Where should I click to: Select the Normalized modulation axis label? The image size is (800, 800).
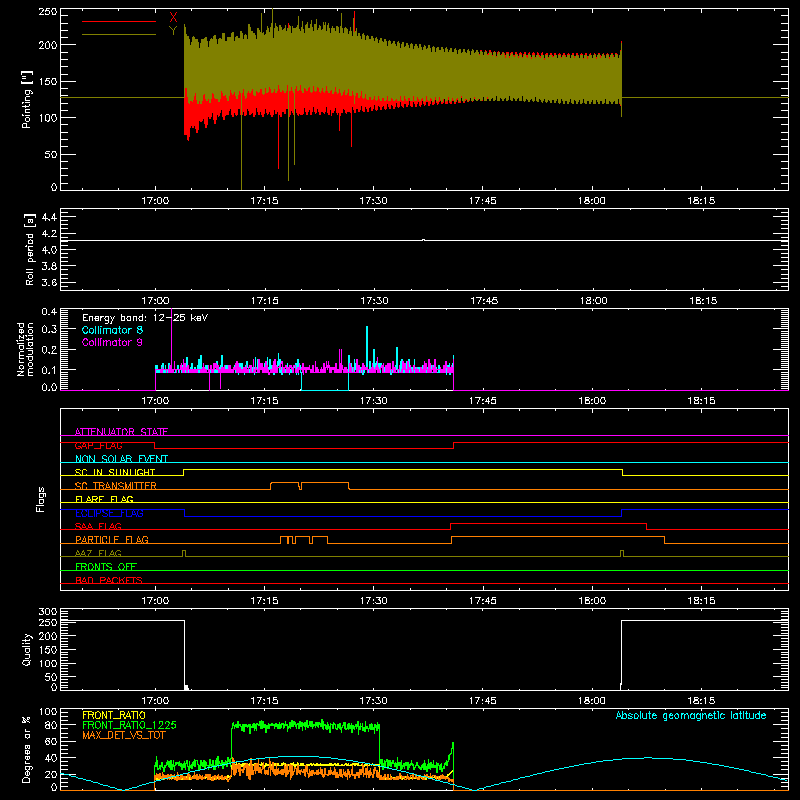click(25, 349)
